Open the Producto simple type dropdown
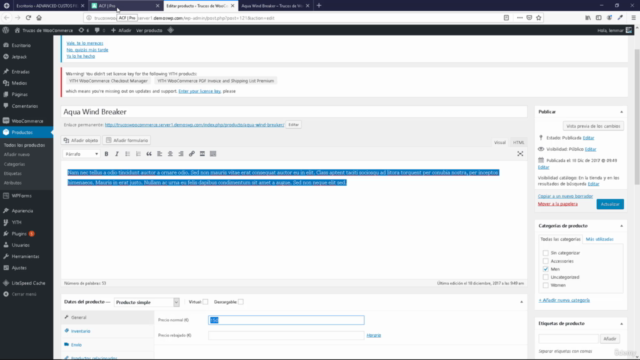This screenshot has width=640, height=360. pyautogui.click(x=147, y=302)
